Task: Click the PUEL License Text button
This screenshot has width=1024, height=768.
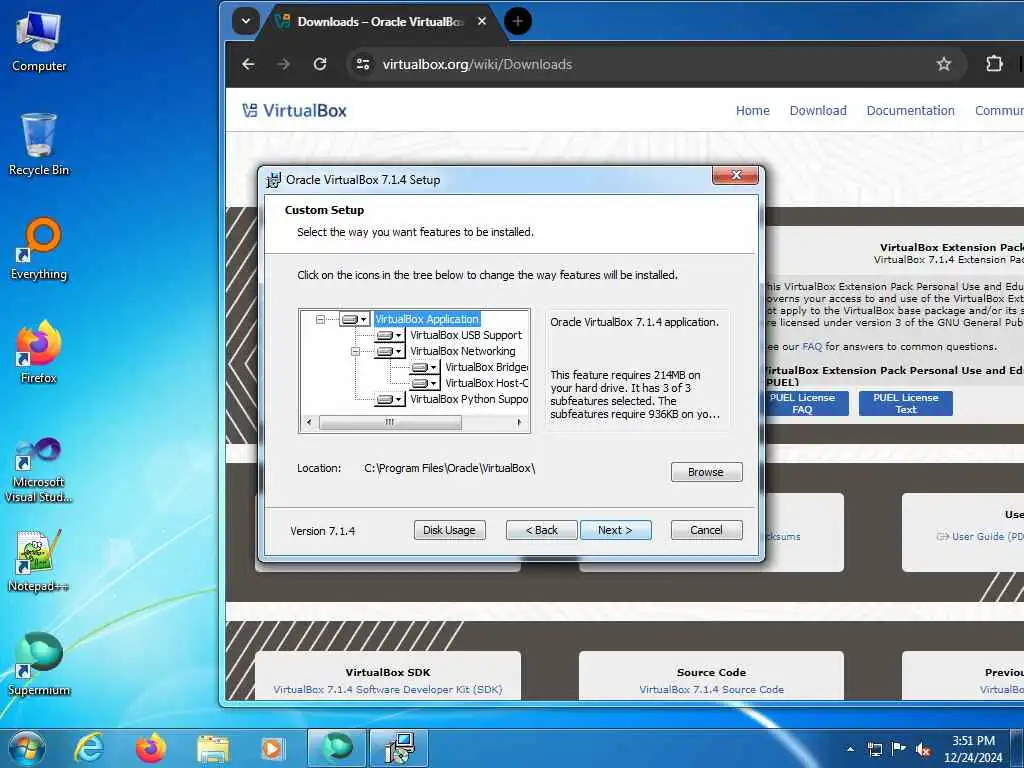Action: tap(906, 404)
